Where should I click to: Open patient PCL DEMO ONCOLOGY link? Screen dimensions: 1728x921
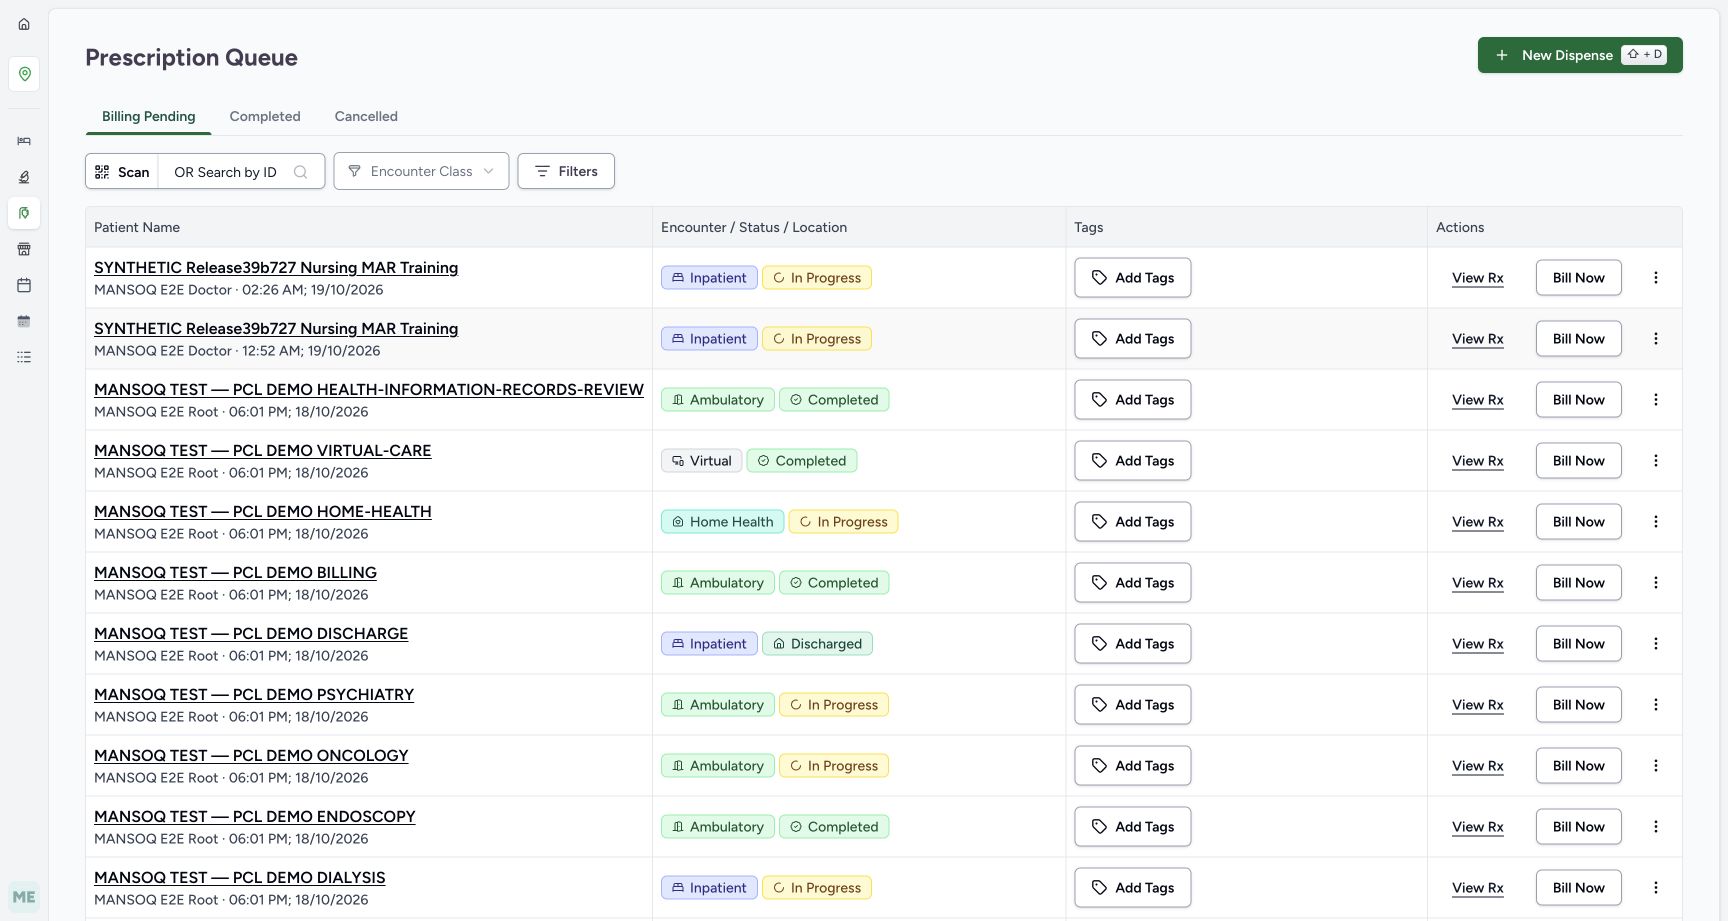coord(251,756)
